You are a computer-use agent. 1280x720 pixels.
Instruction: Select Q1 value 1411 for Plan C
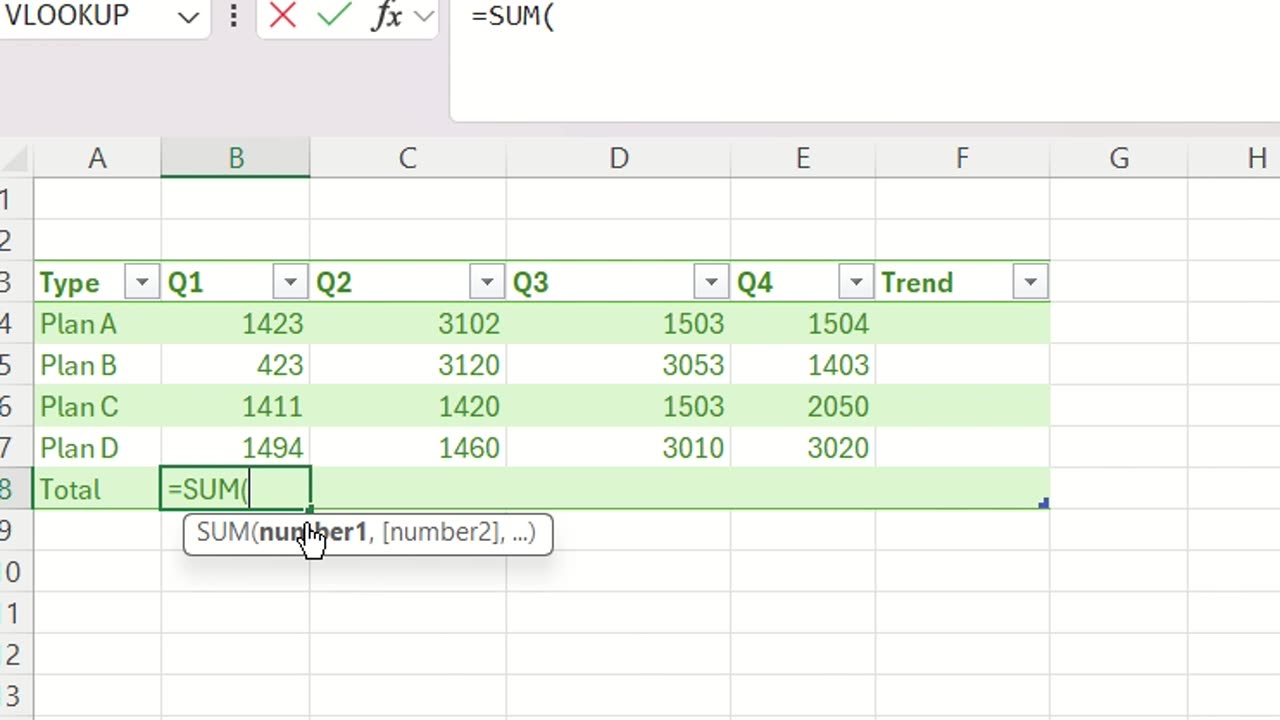coord(236,406)
